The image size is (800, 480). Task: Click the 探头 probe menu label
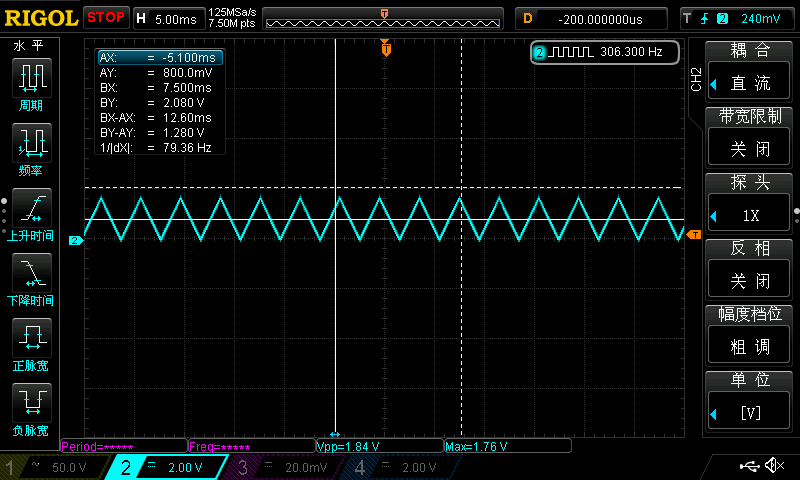point(749,182)
